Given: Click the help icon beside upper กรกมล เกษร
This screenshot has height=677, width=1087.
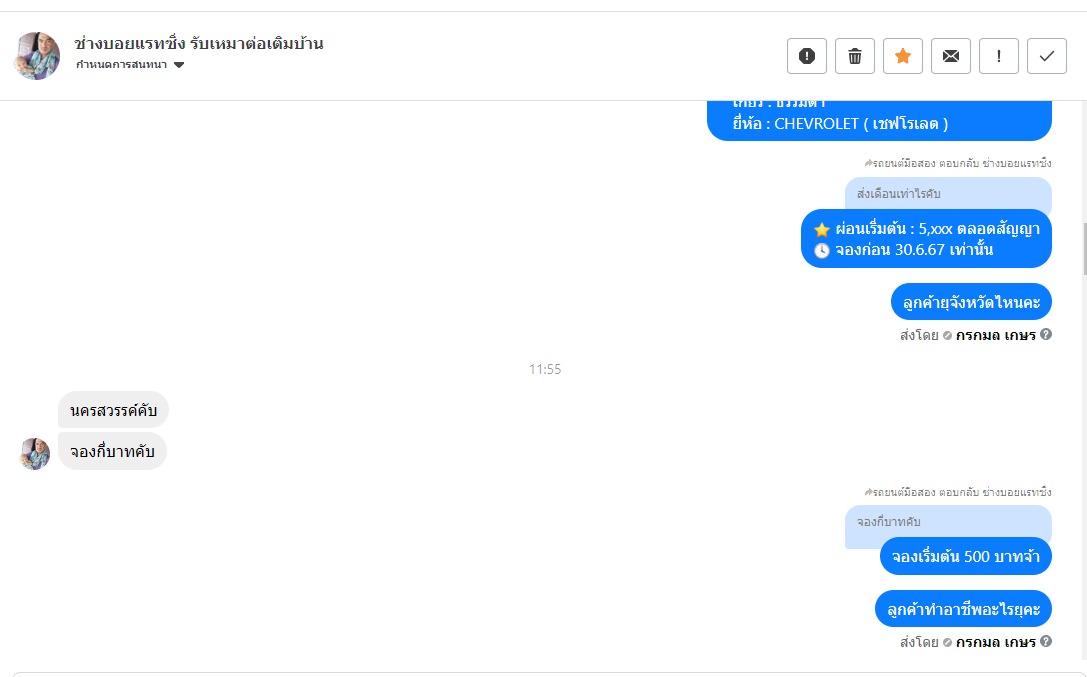Looking at the screenshot, I should (1046, 334).
